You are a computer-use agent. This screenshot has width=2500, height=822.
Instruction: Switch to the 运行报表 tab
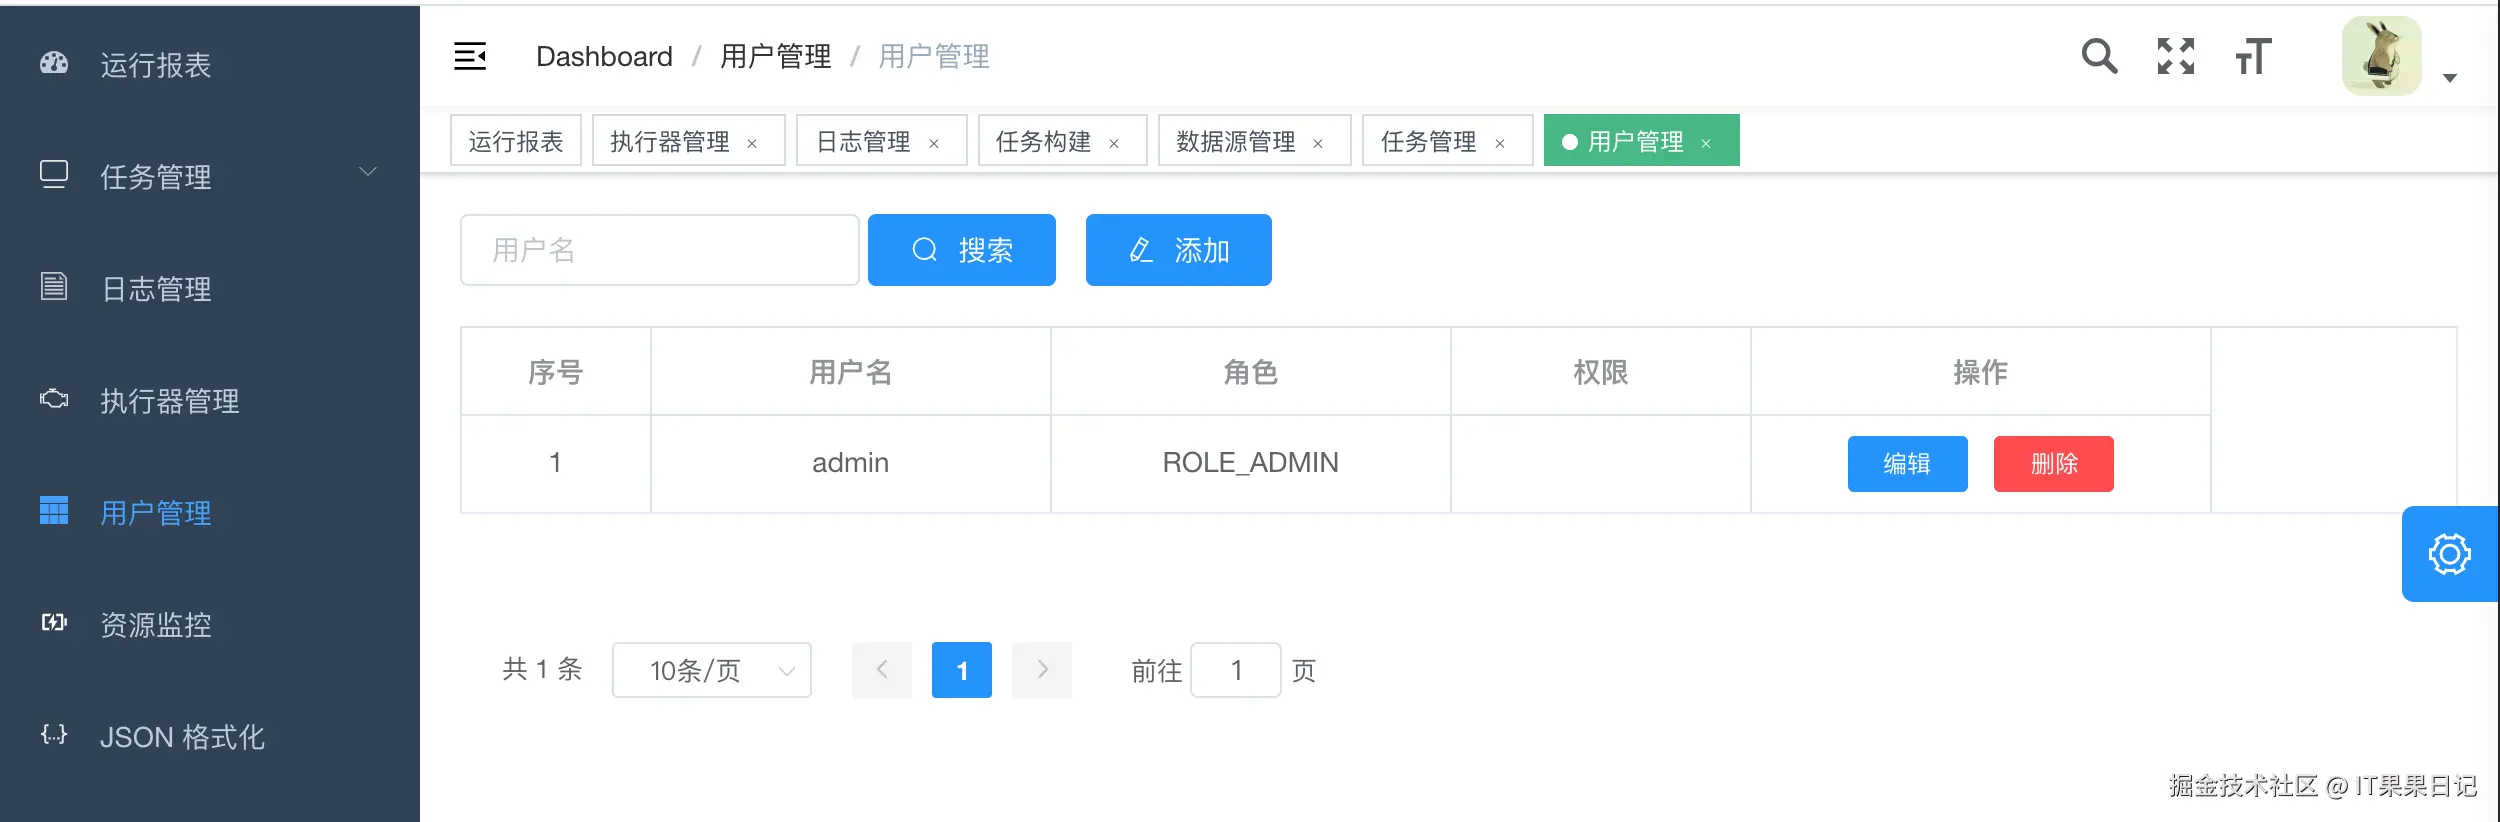pos(516,141)
